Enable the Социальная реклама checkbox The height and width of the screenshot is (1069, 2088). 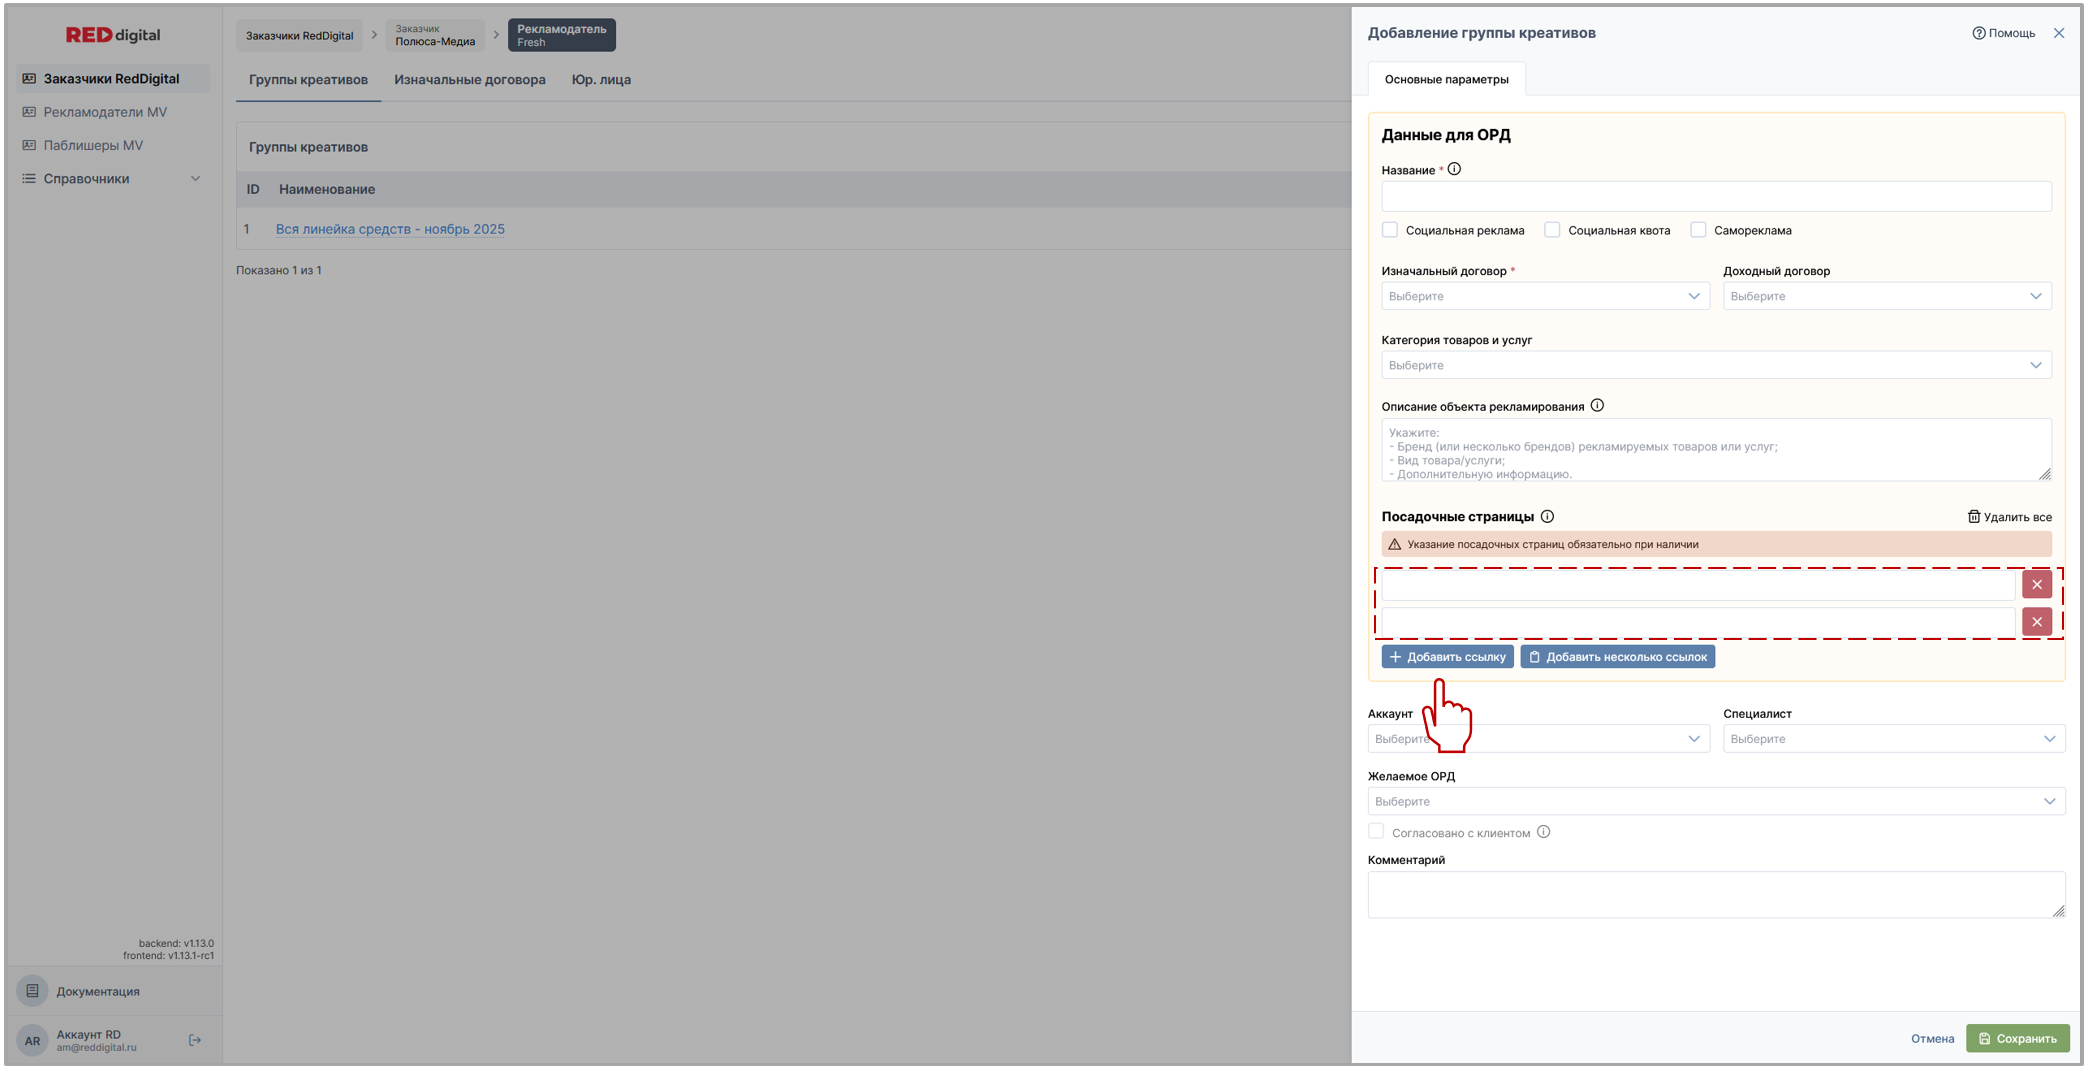[x=1390, y=230]
